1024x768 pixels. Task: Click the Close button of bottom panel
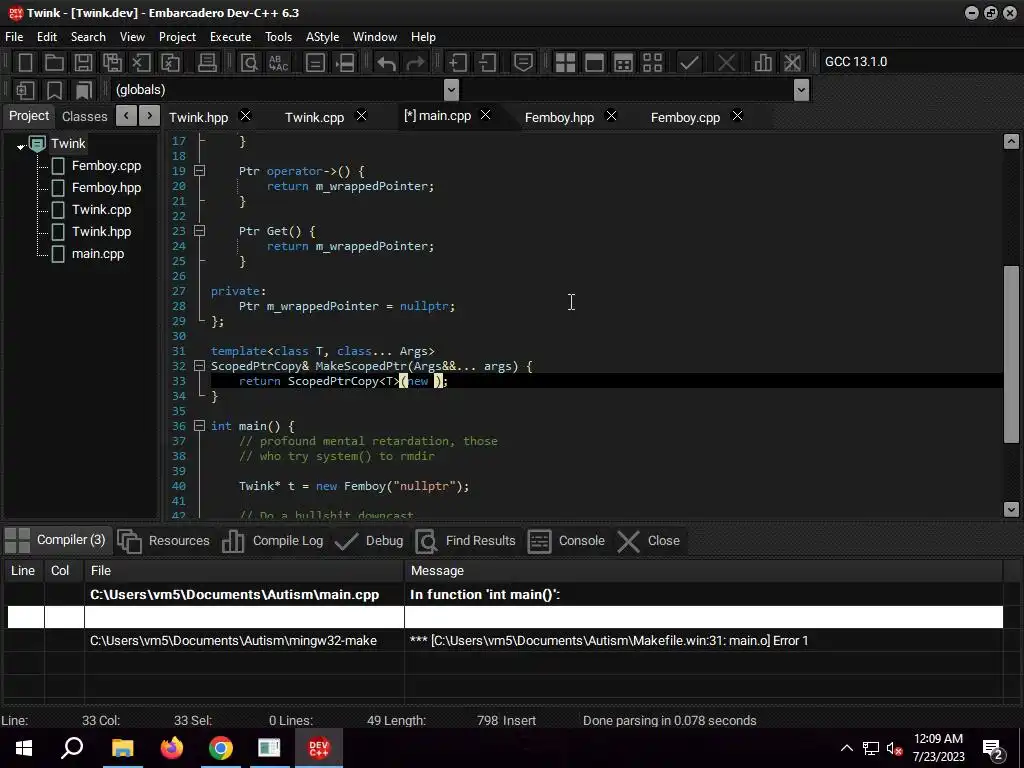point(649,541)
